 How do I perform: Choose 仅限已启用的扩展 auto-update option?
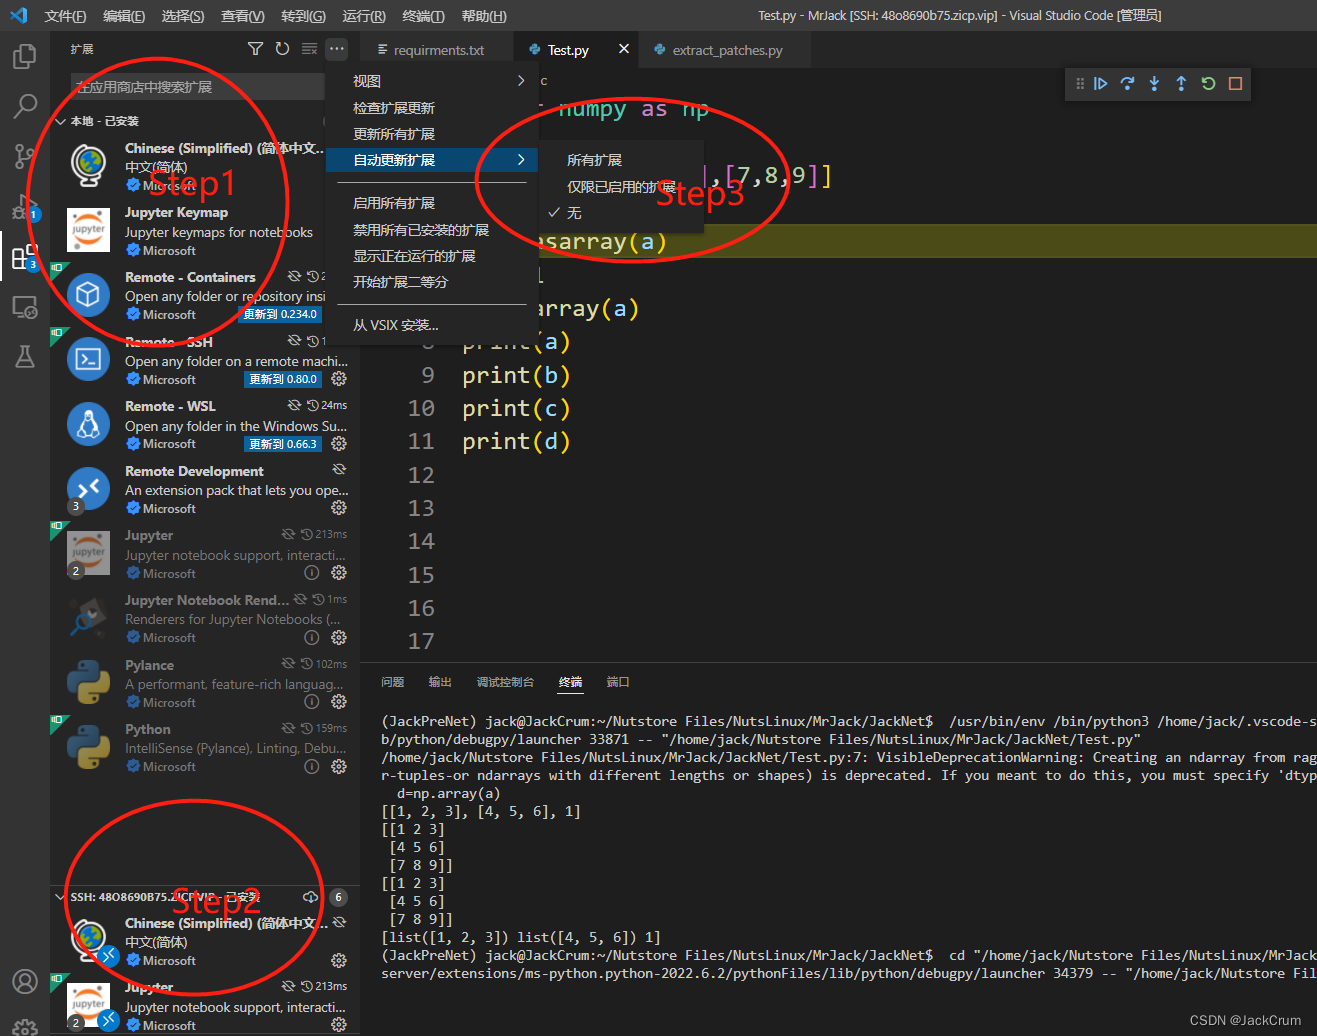(621, 187)
